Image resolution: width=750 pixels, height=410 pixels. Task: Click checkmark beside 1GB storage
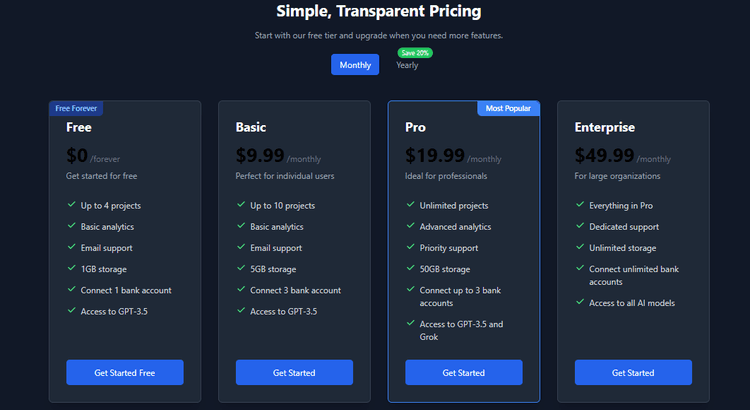(x=72, y=268)
